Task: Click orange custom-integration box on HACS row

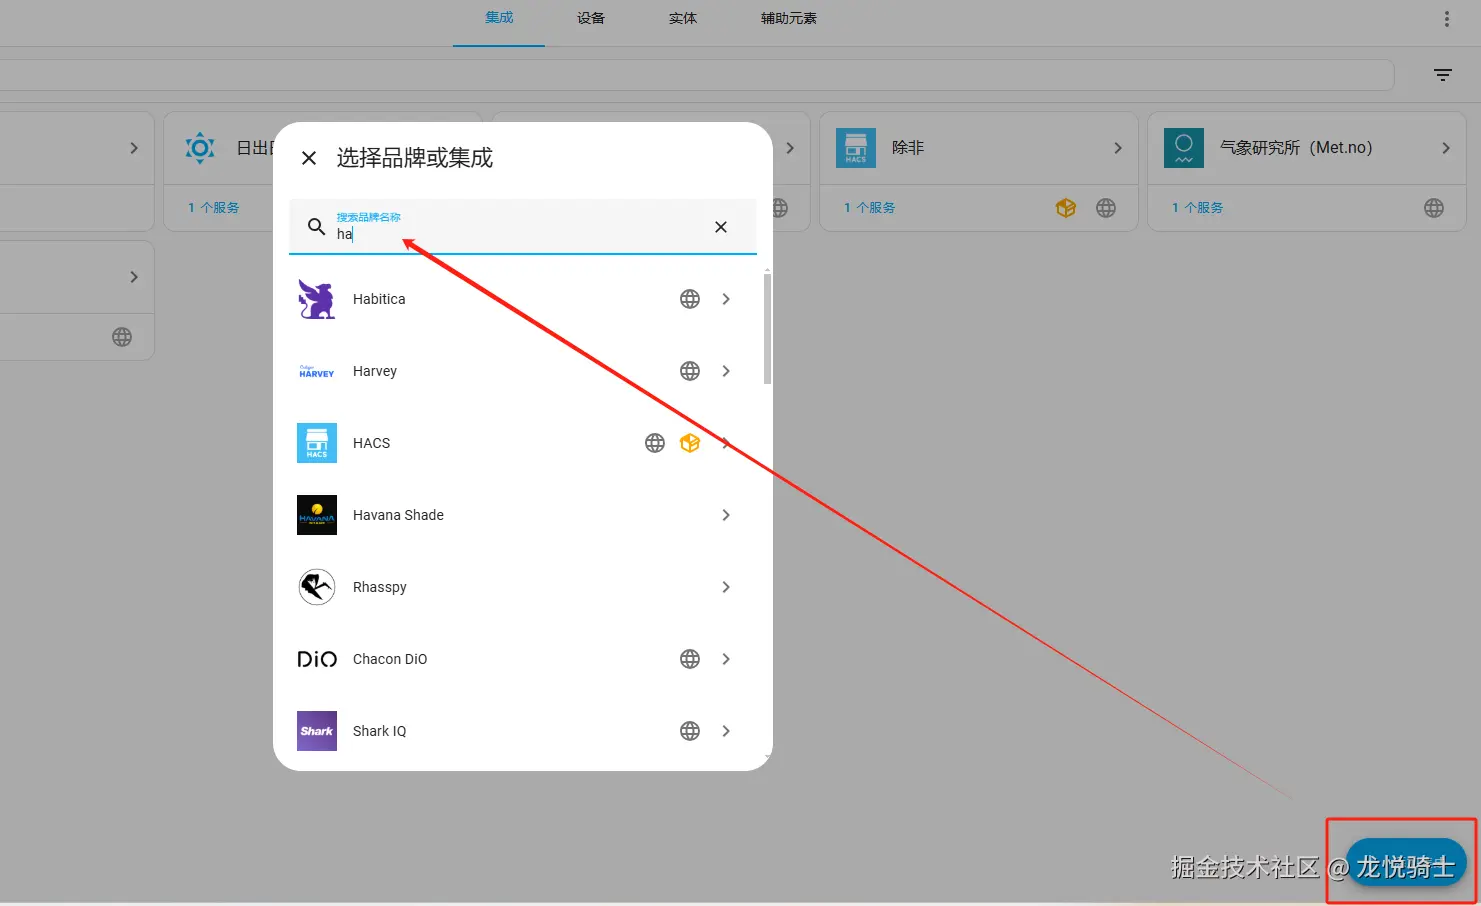Action: 690,443
